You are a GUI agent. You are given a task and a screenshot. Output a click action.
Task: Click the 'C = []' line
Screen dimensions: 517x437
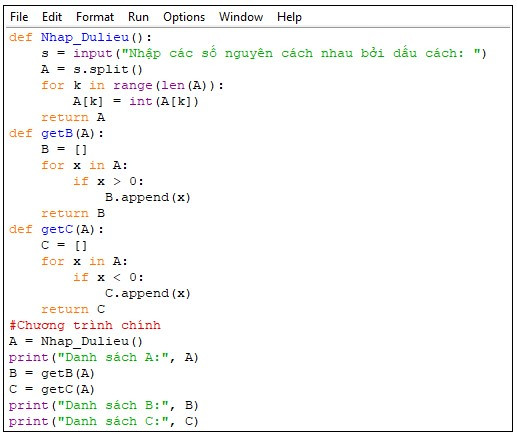64,245
